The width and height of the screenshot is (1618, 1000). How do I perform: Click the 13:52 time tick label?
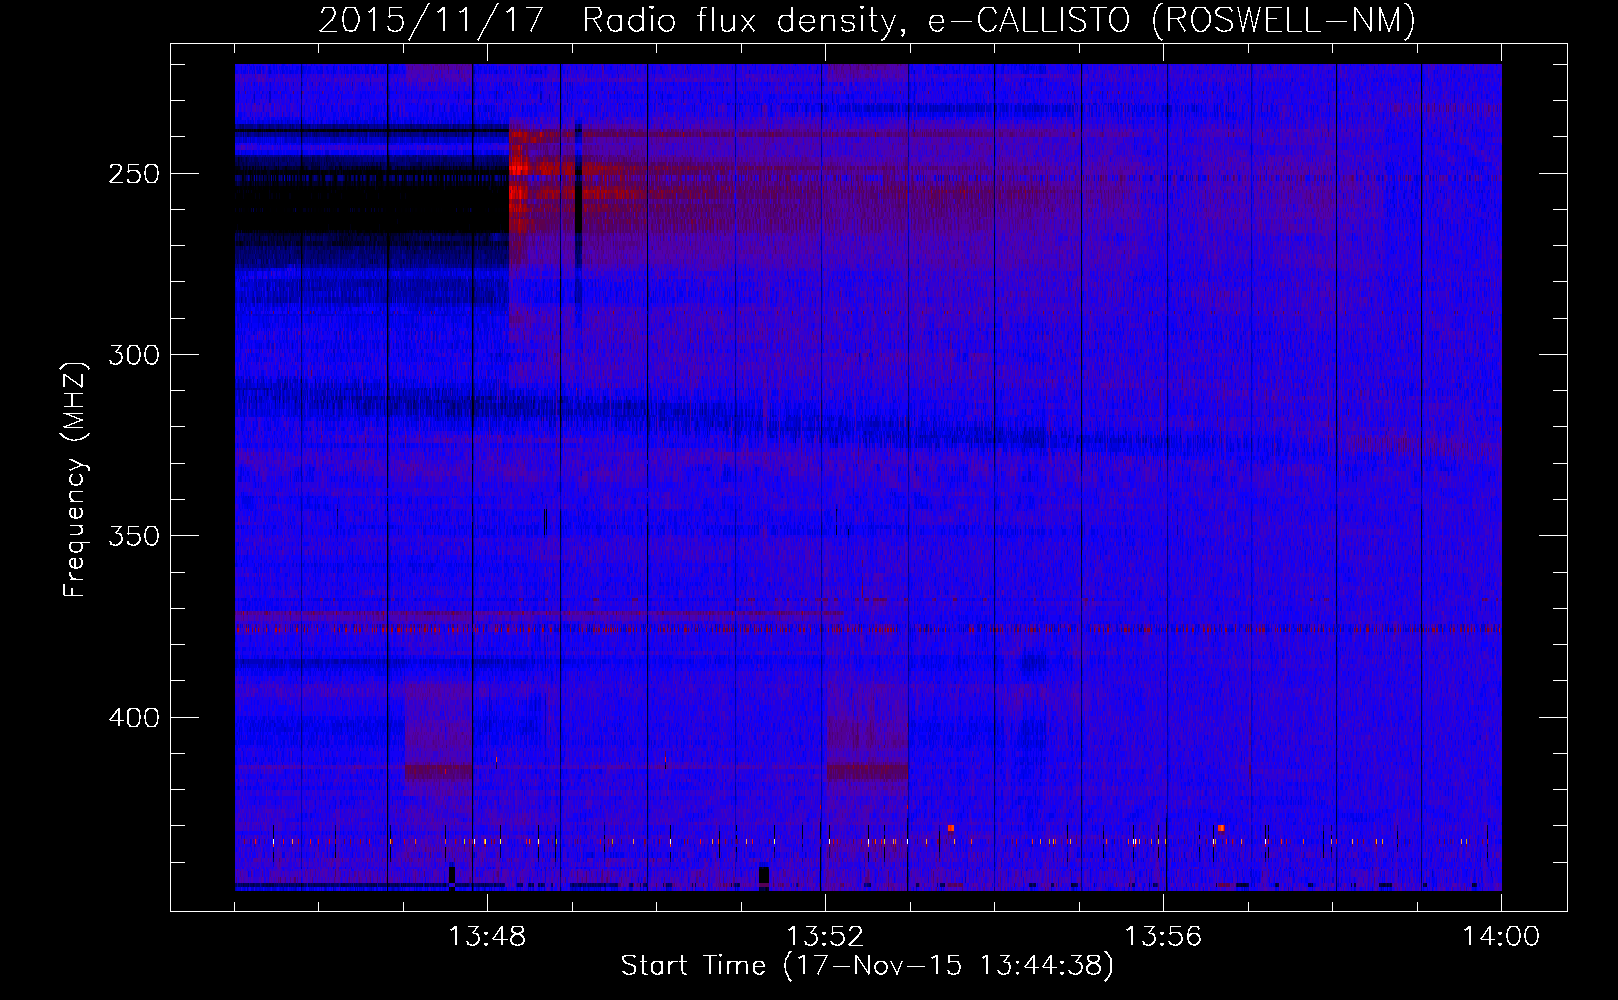pos(825,937)
